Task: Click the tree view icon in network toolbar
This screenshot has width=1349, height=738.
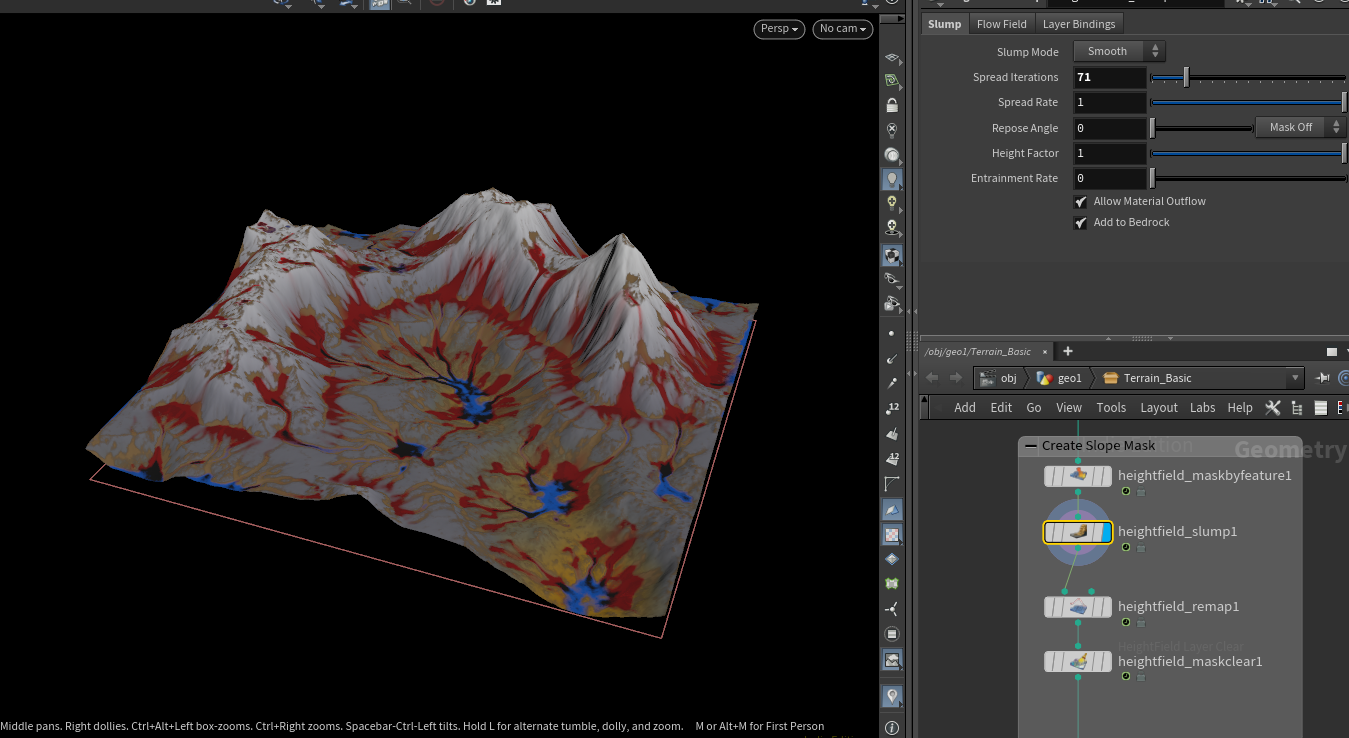Action: [x=1297, y=408]
